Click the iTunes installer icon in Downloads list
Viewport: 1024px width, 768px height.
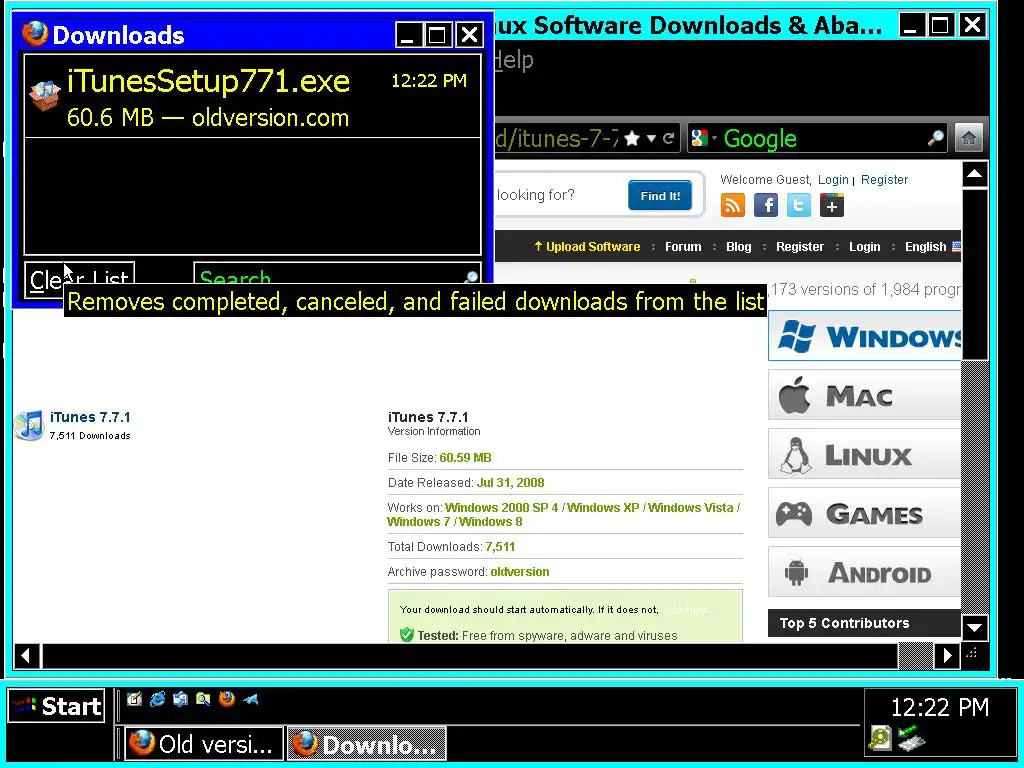point(44,96)
